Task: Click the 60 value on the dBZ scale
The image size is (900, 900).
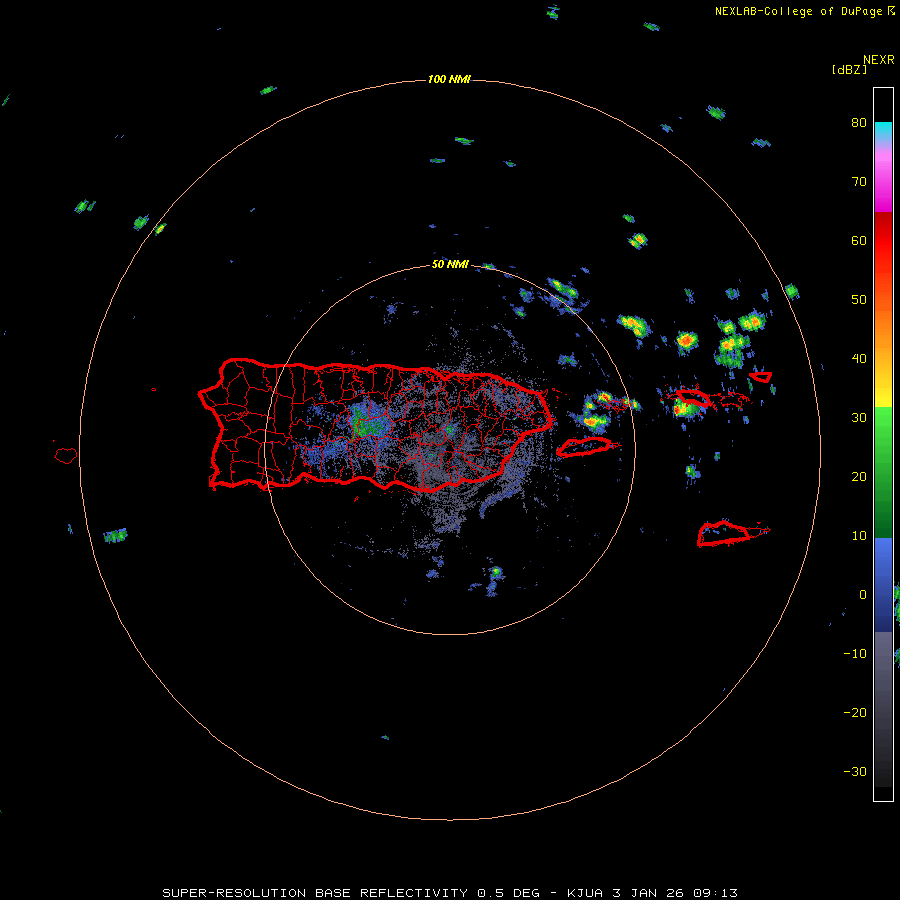Action: coord(859,241)
